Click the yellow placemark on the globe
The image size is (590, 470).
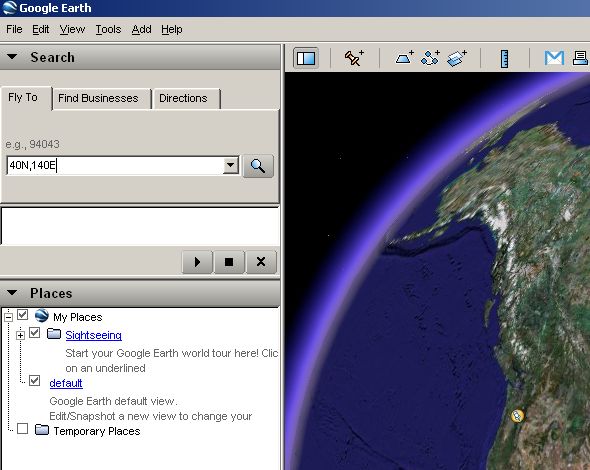[517, 415]
